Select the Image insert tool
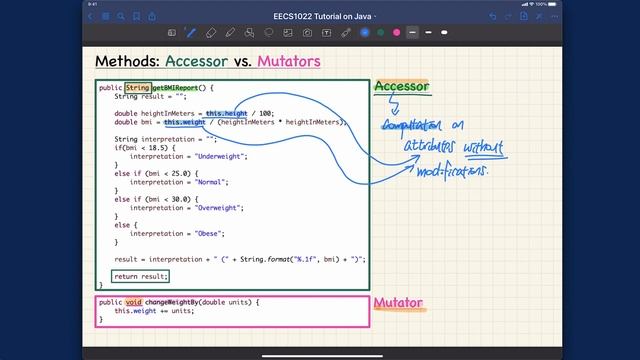 (x=288, y=33)
